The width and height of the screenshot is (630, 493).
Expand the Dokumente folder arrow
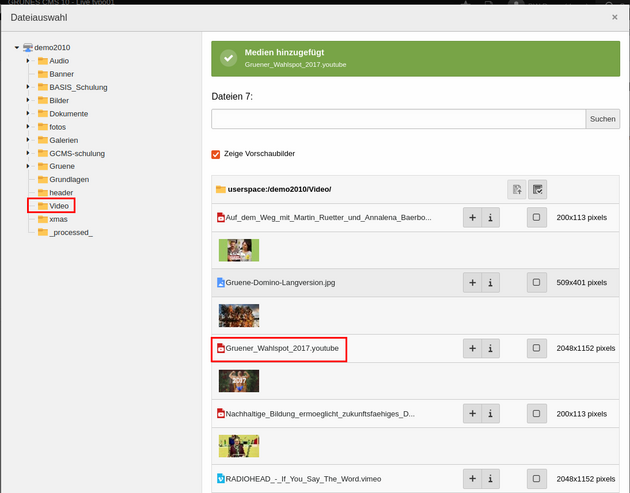tap(28, 113)
